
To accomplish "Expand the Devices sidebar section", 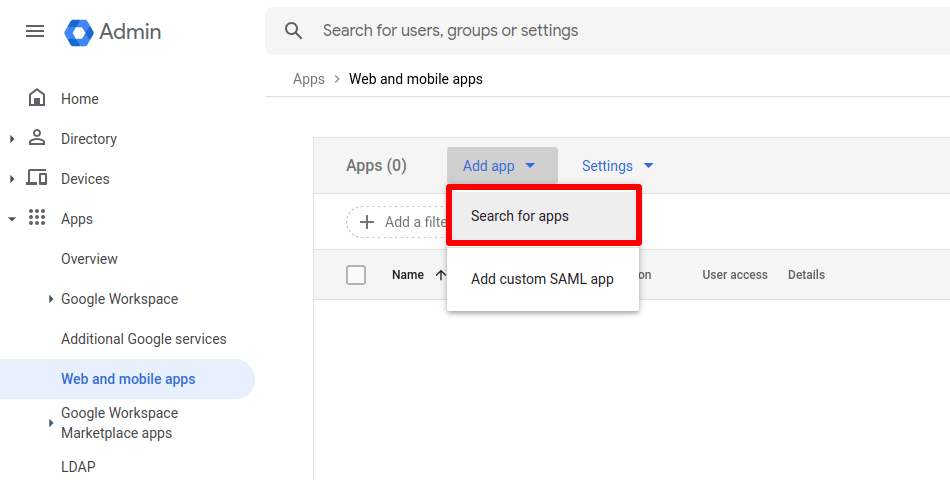I will pos(12,179).
